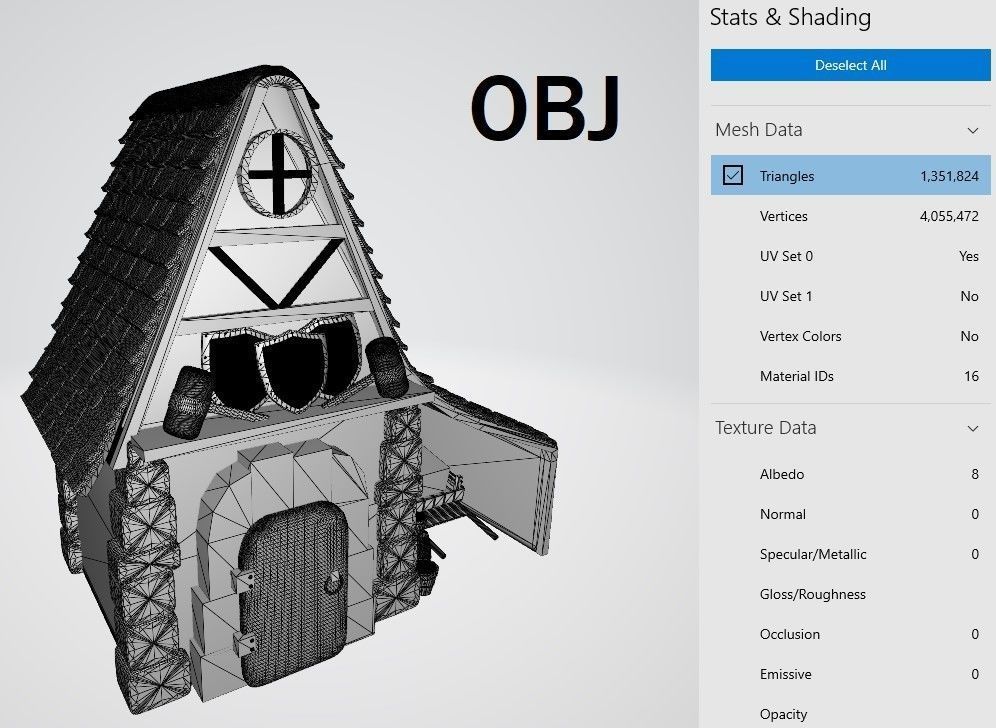
Task: Select the Vertices row
Action: (851, 216)
